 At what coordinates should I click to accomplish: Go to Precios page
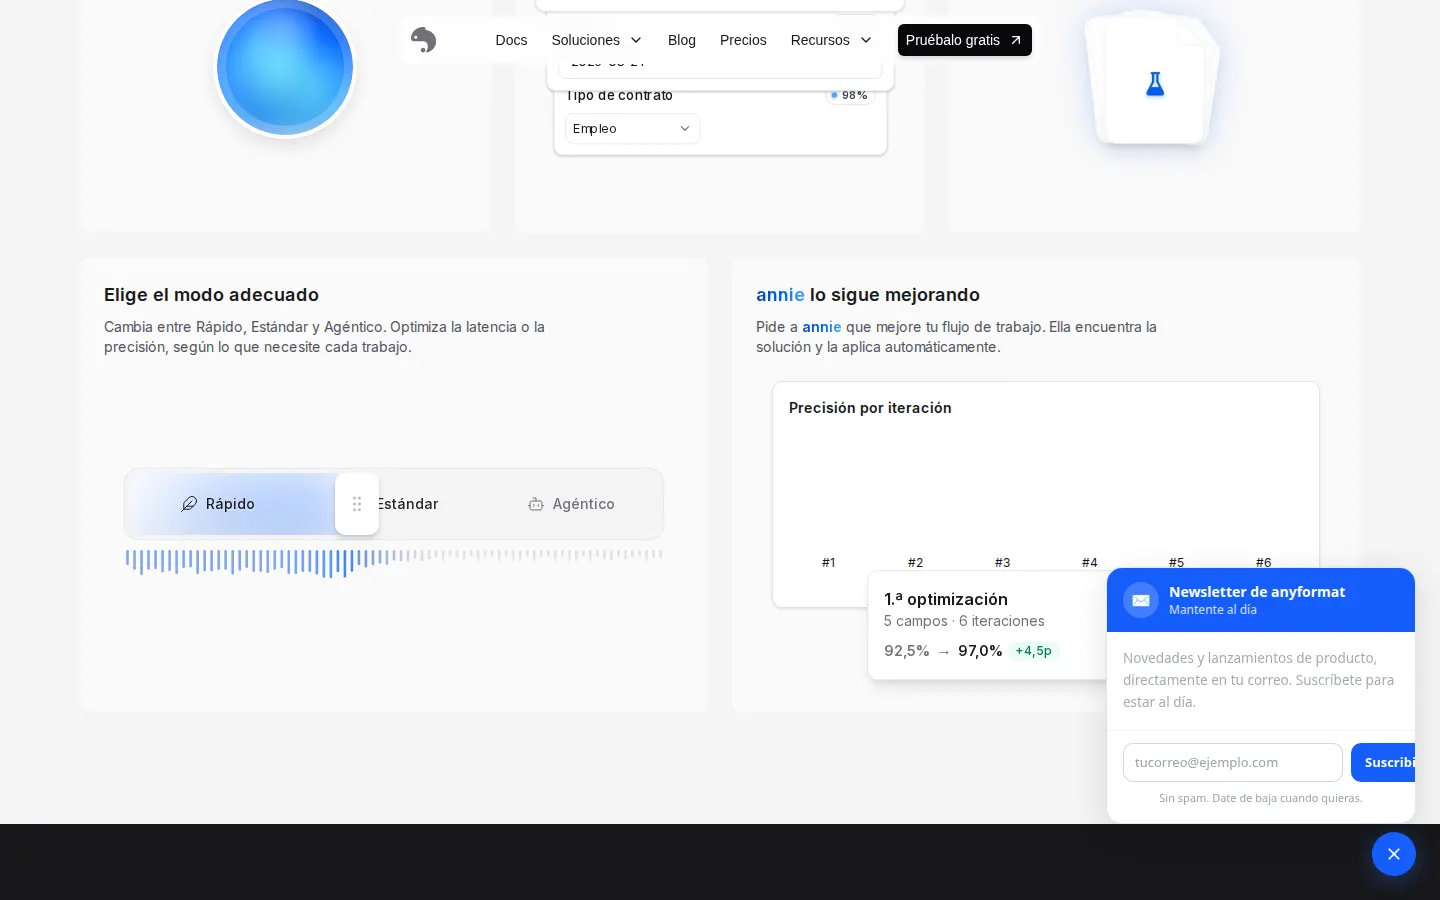[743, 40]
